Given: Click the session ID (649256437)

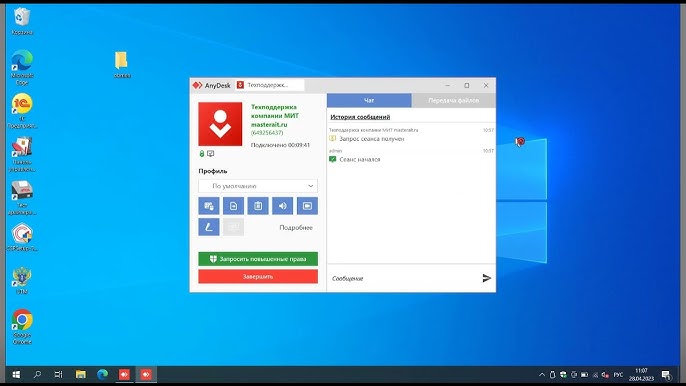Looking at the screenshot, I should click(x=267, y=133).
